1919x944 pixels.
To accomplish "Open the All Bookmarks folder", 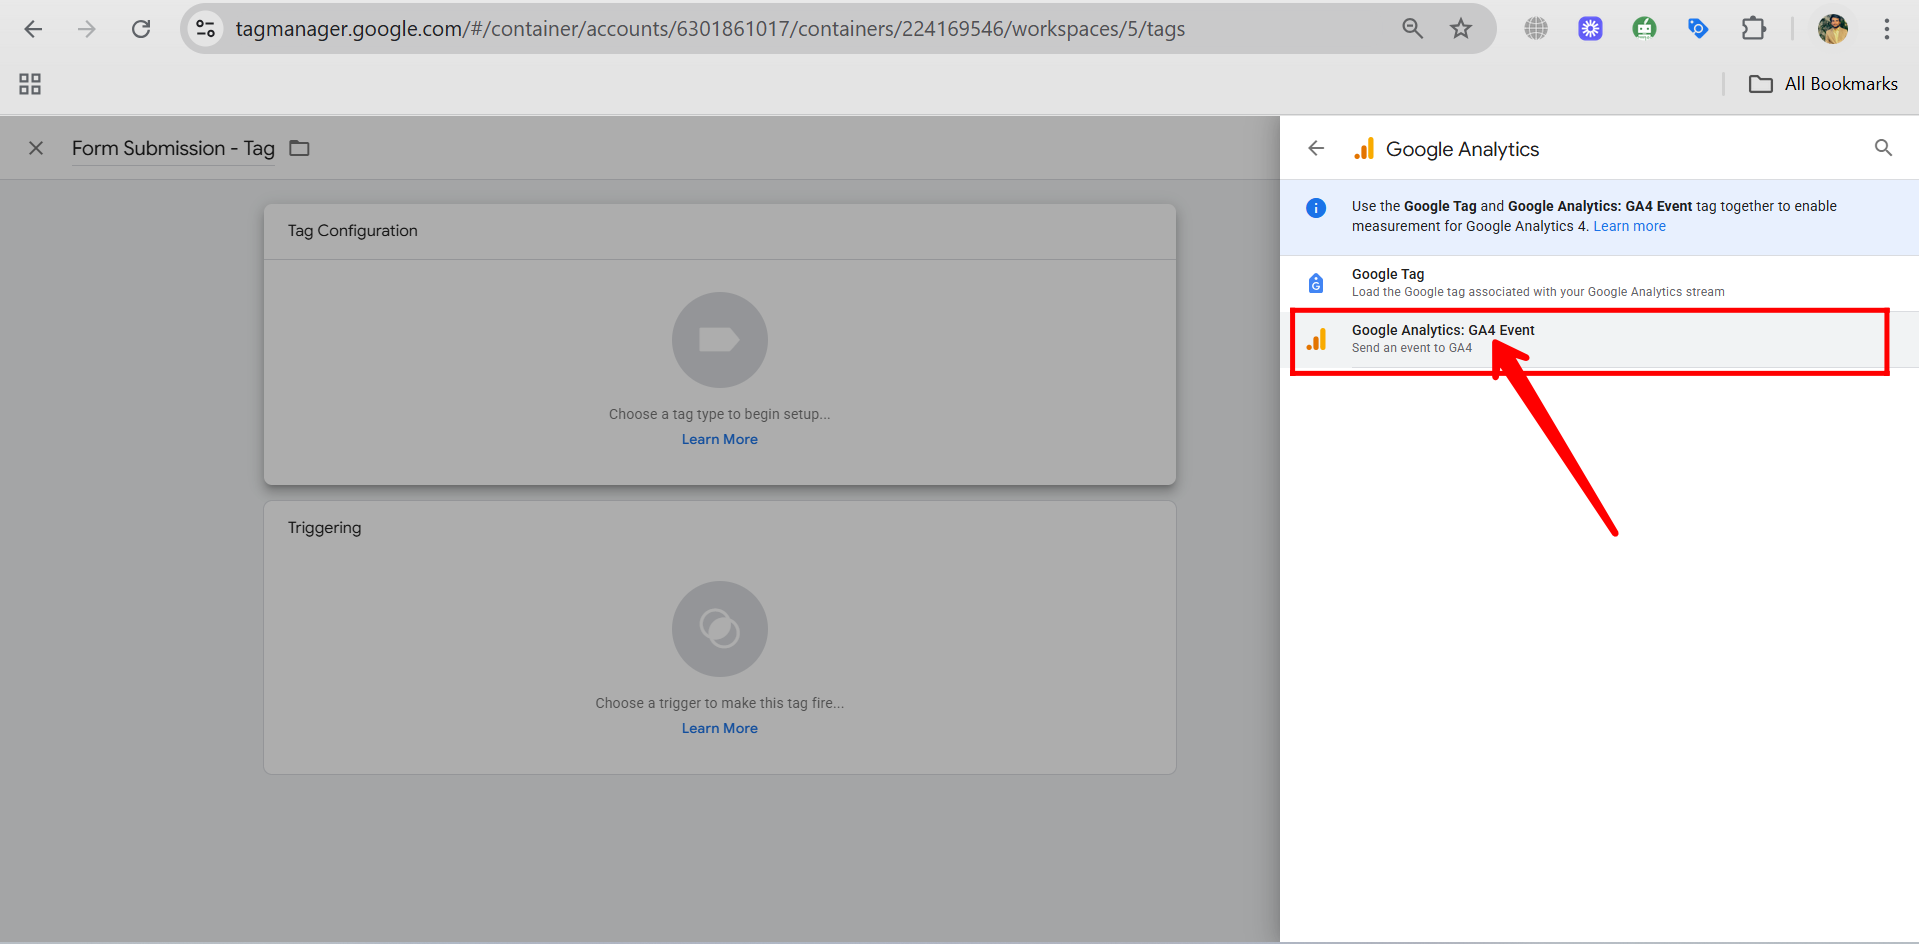I will [1823, 84].
